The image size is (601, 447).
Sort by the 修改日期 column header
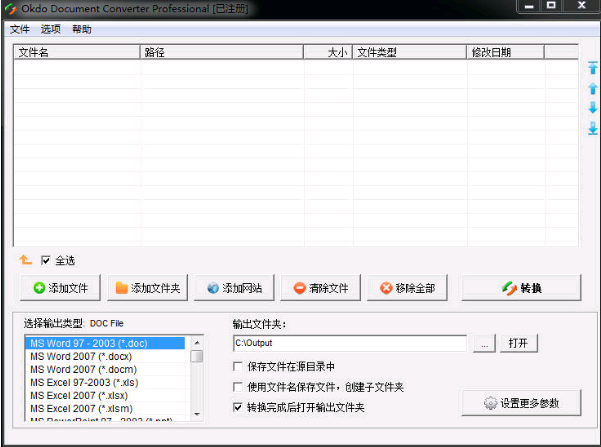click(x=505, y=52)
